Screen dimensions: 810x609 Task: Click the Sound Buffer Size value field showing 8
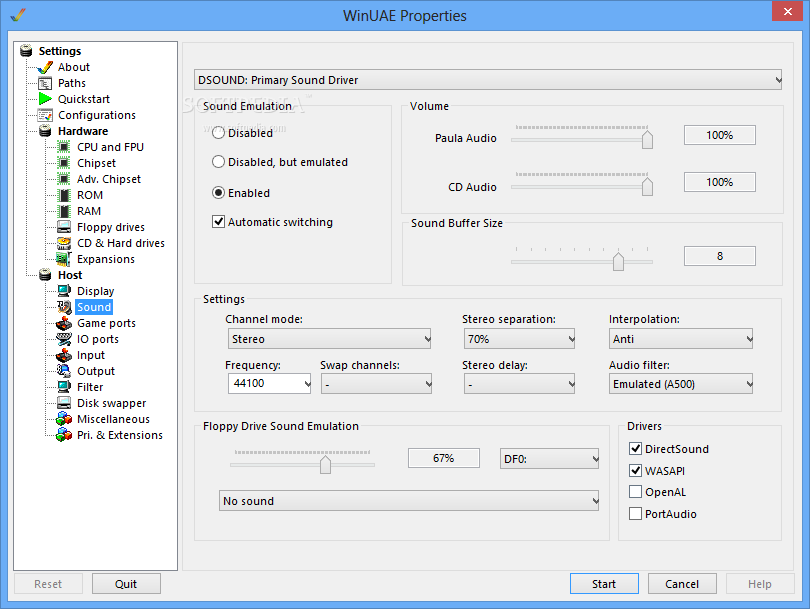(720, 256)
